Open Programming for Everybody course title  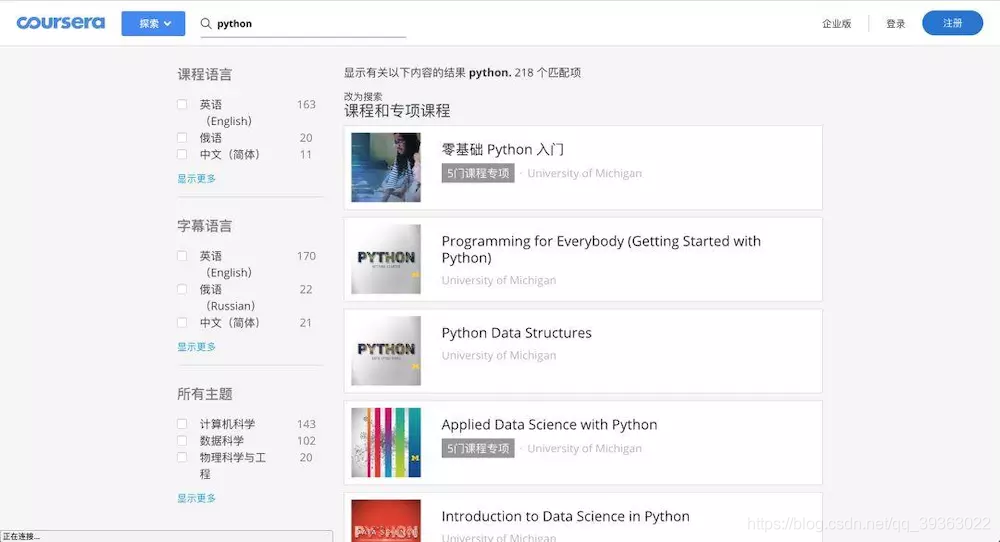pos(601,249)
